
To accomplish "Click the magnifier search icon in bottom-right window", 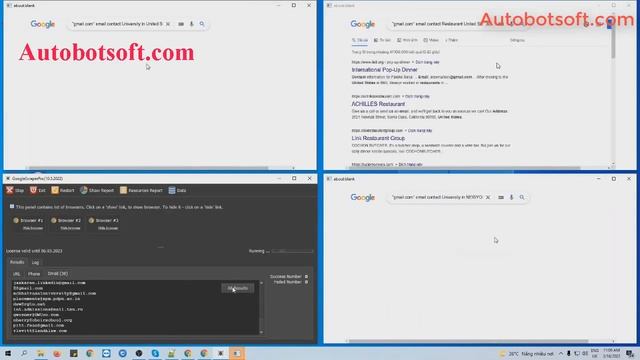I will [522, 197].
